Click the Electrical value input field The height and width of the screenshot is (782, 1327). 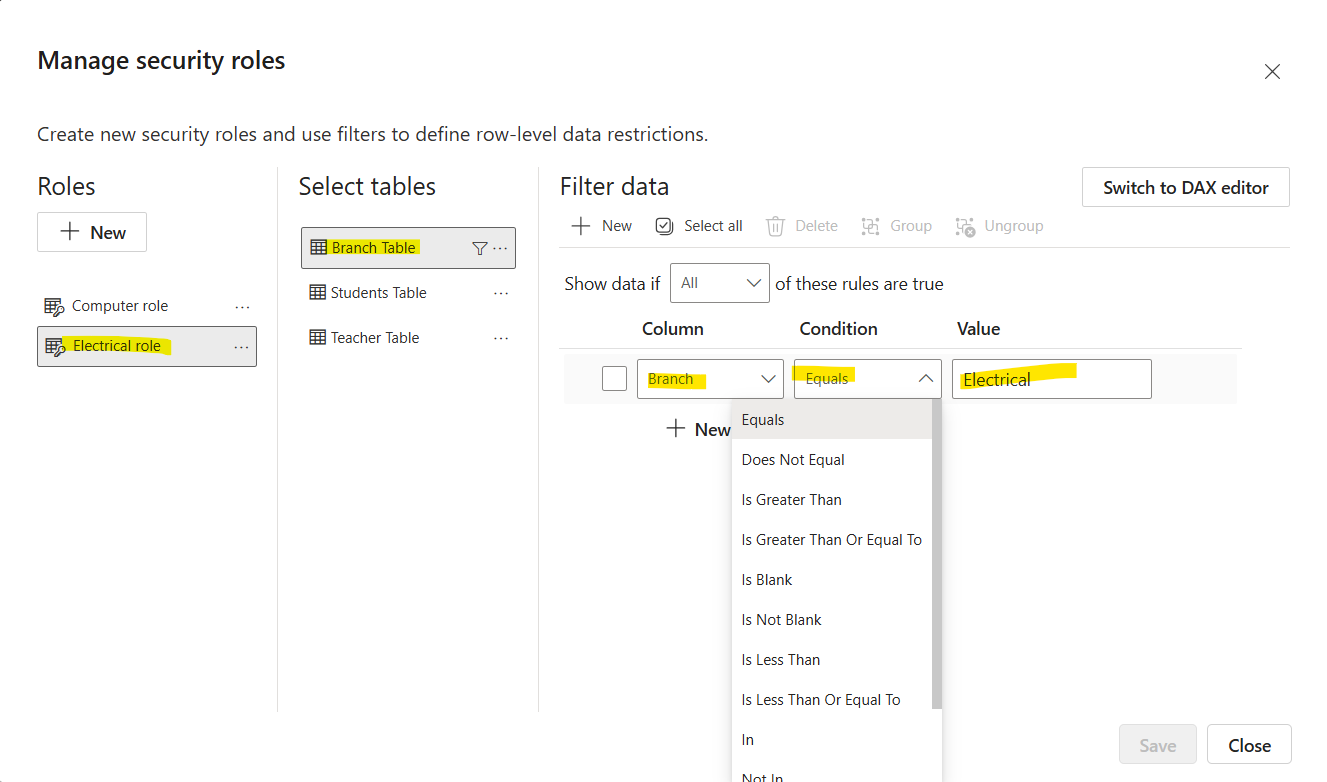click(x=1051, y=379)
